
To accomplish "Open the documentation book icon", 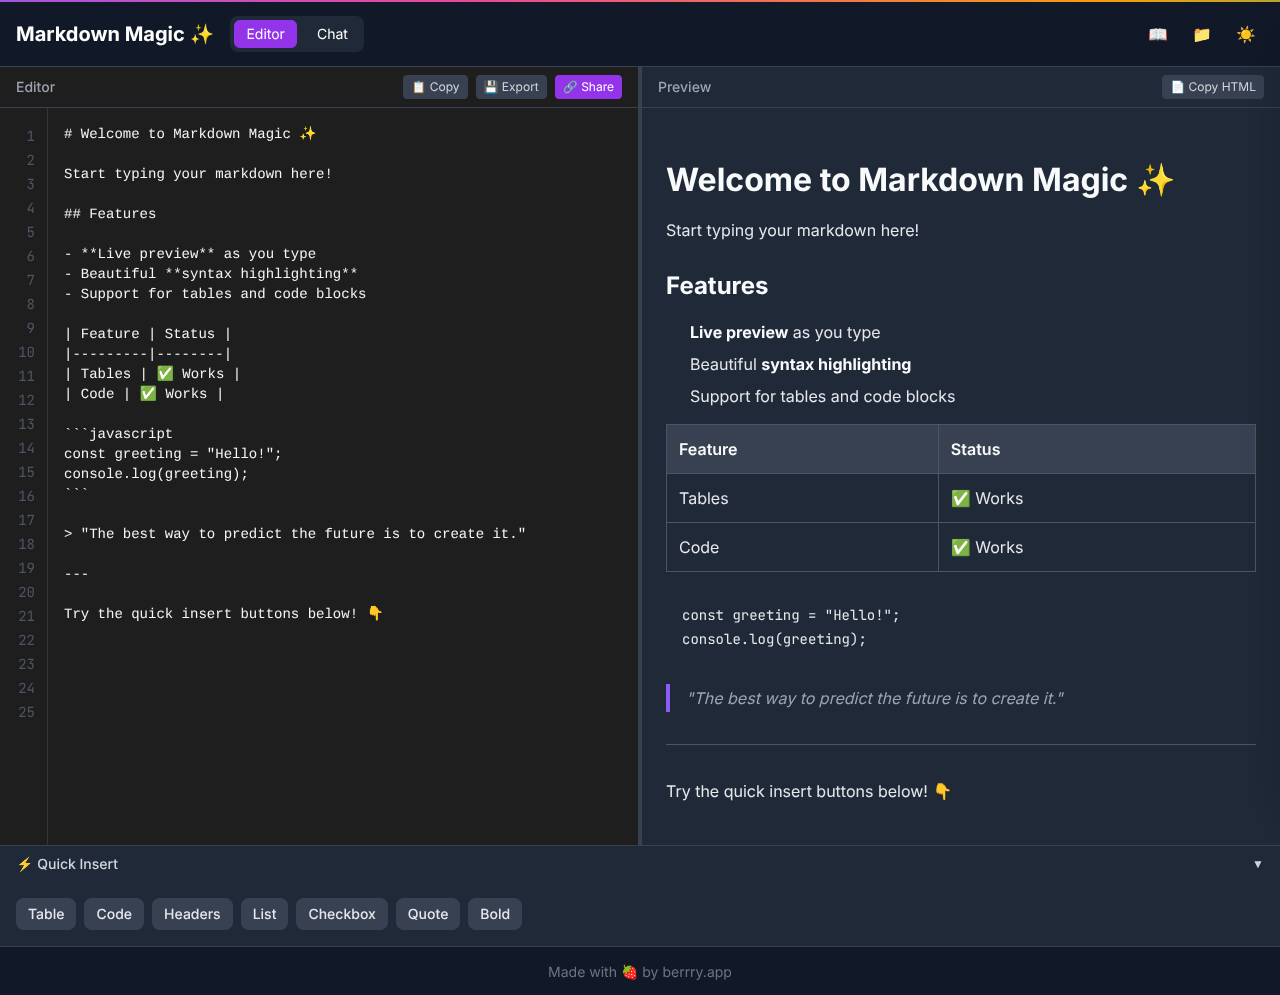I will point(1157,33).
